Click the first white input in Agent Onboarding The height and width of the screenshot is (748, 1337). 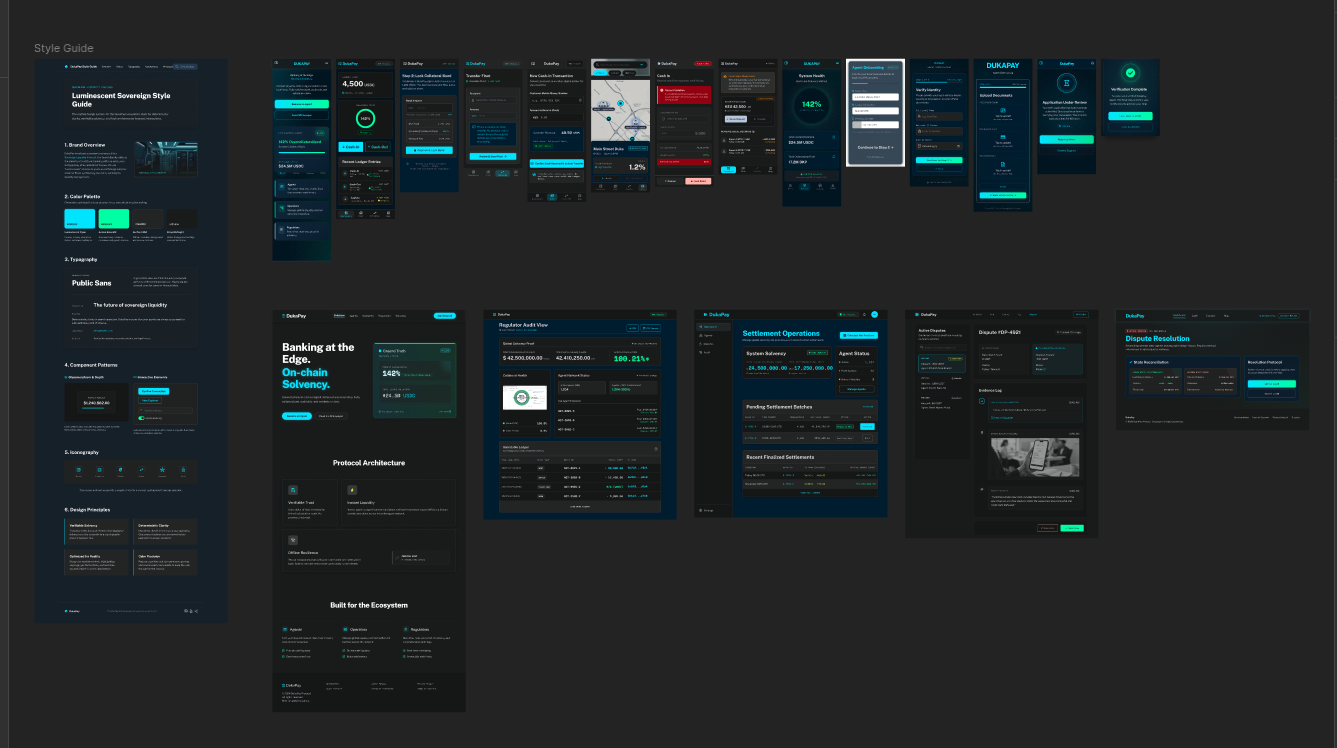coord(875,96)
